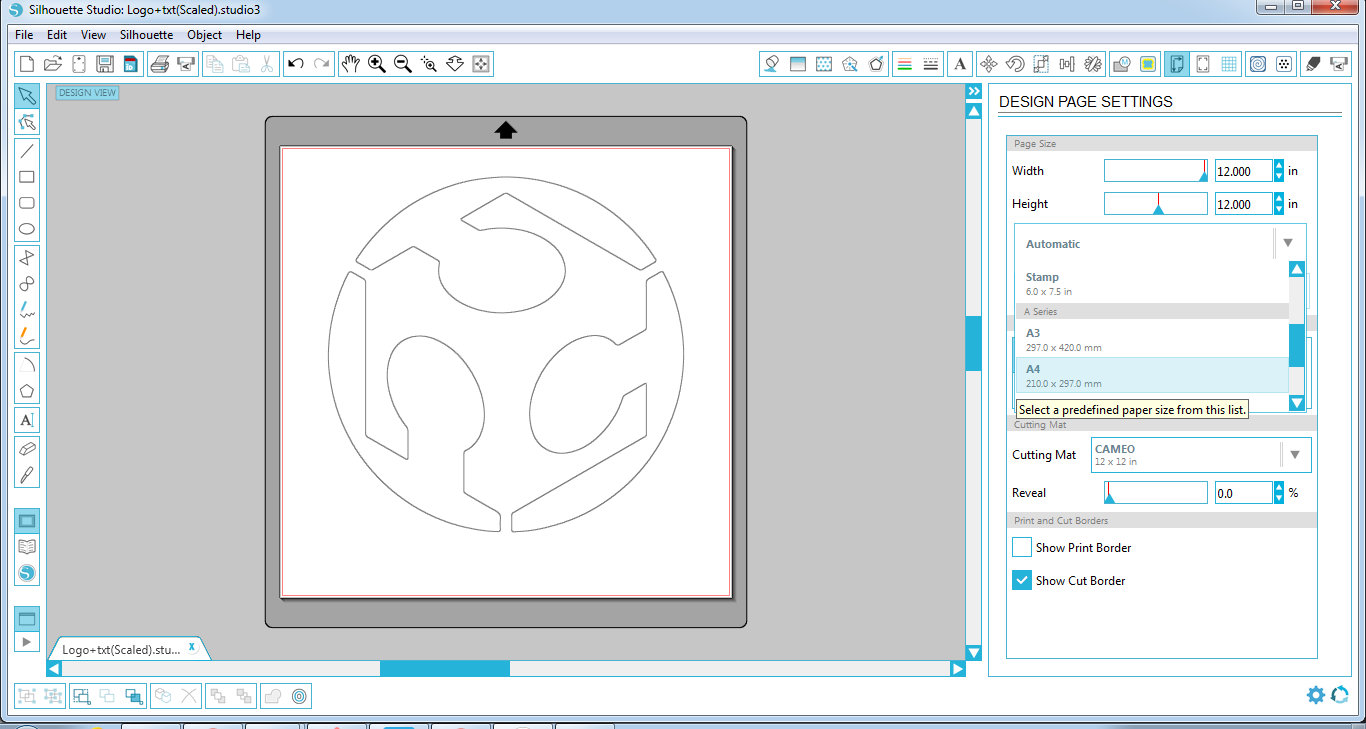Click the Fit to Window icon
Viewport: 1366px width, 729px height.
481,64
